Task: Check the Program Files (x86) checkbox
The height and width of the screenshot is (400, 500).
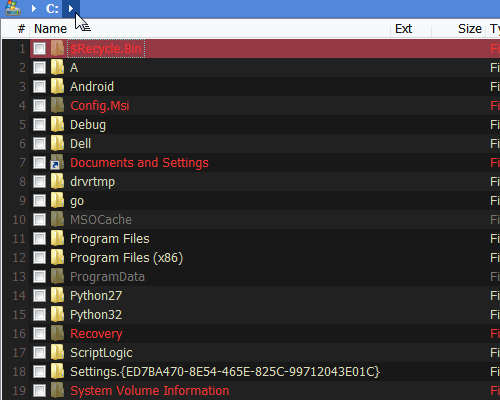Action: pyautogui.click(x=39, y=258)
